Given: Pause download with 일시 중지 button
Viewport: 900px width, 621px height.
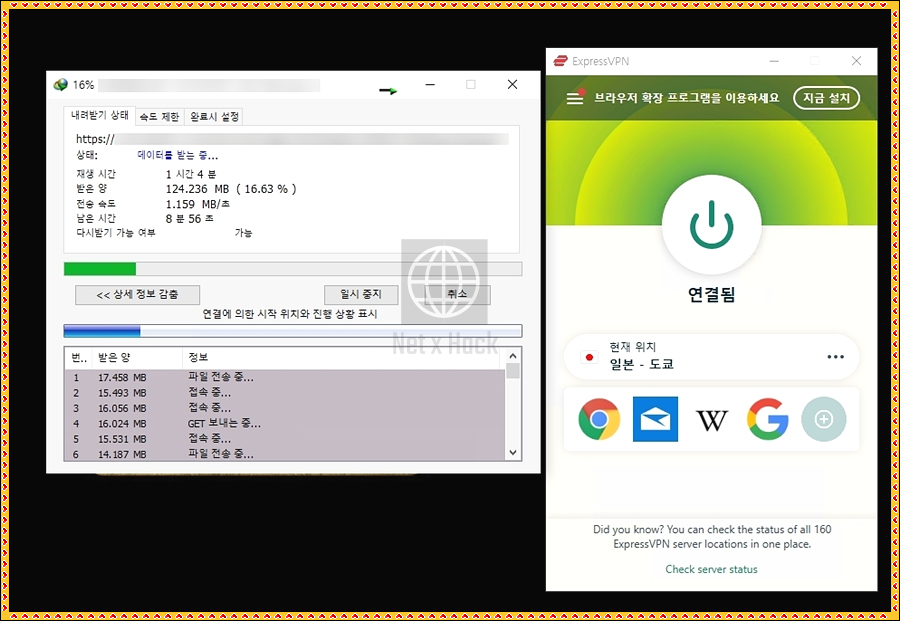Looking at the screenshot, I should pyautogui.click(x=360, y=294).
